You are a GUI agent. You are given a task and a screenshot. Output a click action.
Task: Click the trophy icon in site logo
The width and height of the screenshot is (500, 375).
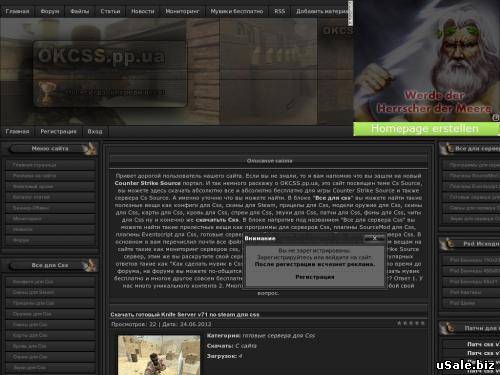coord(46,92)
